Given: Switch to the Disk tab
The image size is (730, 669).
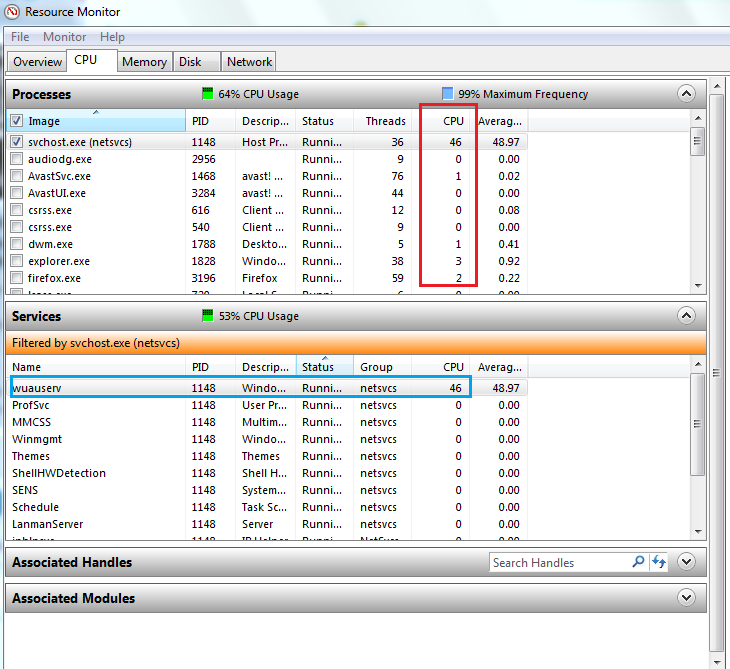Looking at the screenshot, I should tap(196, 62).
